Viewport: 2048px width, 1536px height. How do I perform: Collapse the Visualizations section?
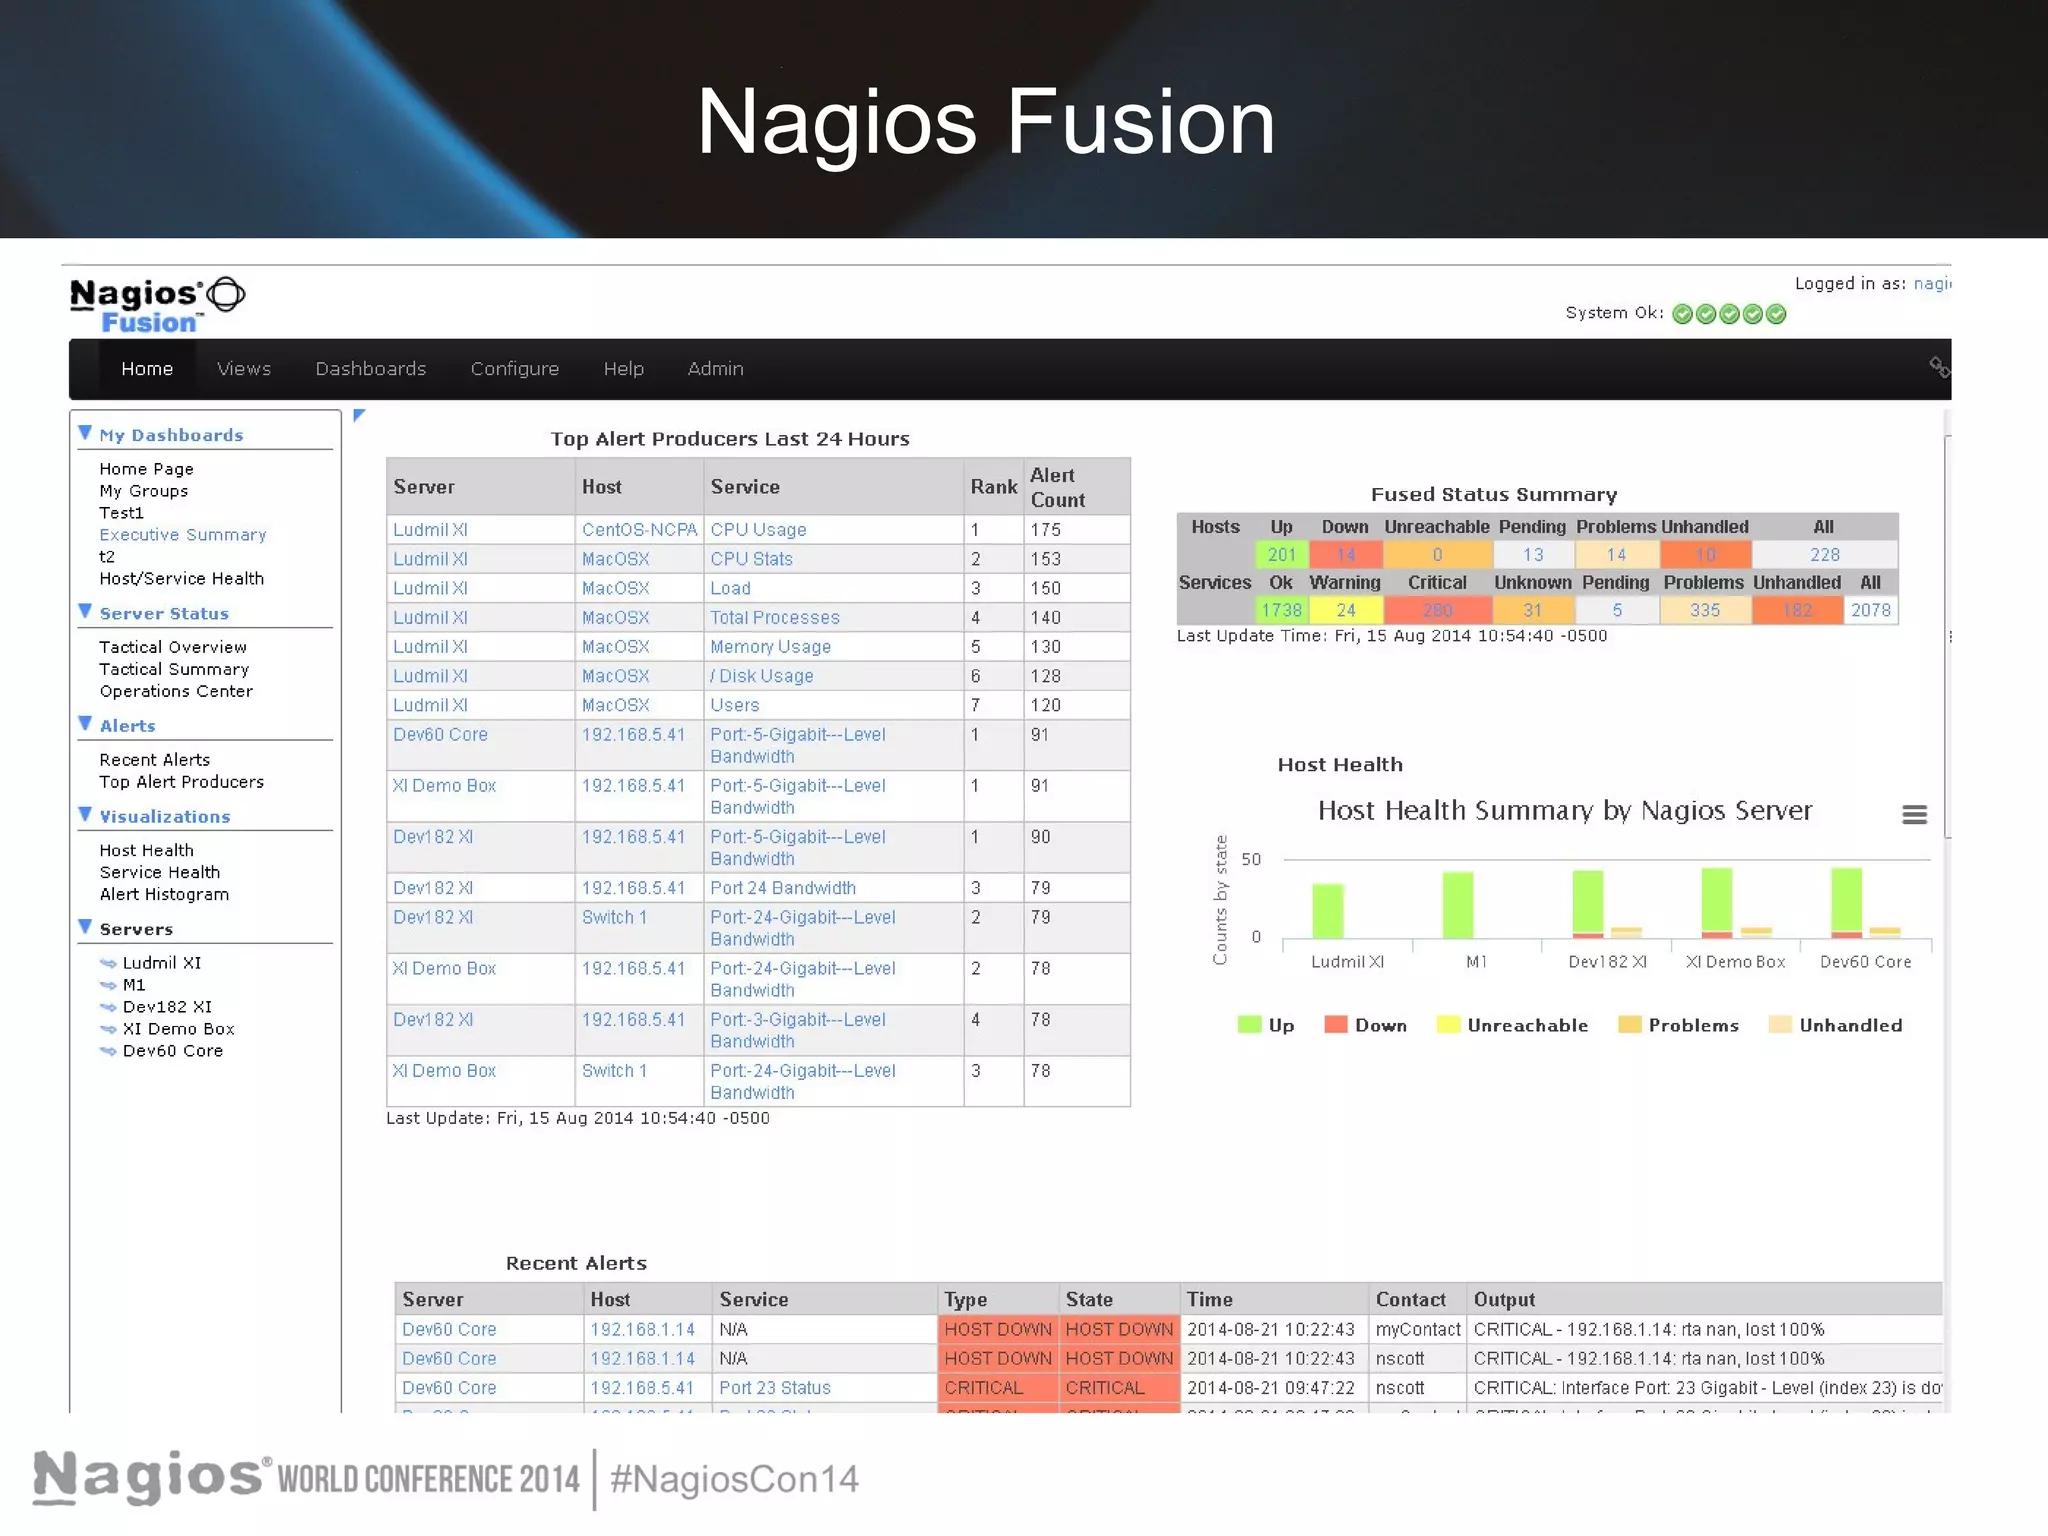[85, 815]
